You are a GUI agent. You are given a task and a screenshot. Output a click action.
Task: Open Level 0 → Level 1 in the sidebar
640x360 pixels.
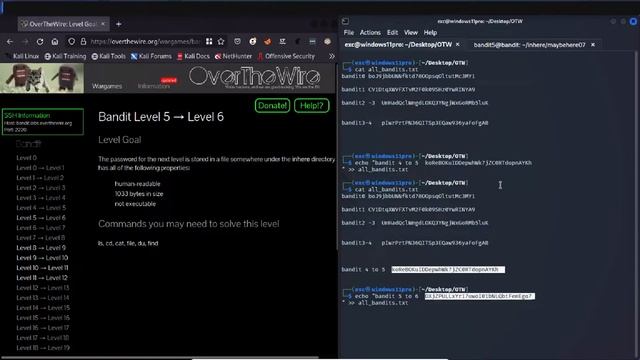(x=40, y=168)
